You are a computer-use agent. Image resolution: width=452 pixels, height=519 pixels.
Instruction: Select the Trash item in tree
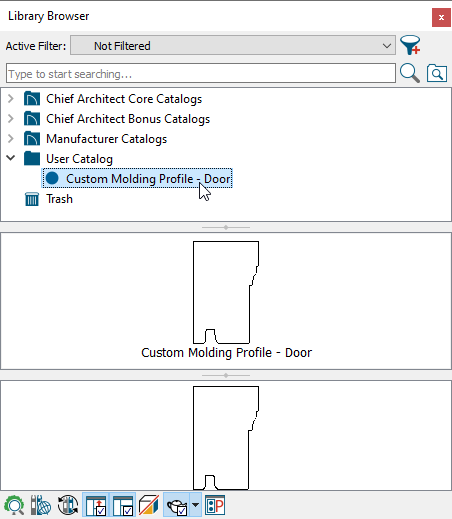click(x=59, y=199)
